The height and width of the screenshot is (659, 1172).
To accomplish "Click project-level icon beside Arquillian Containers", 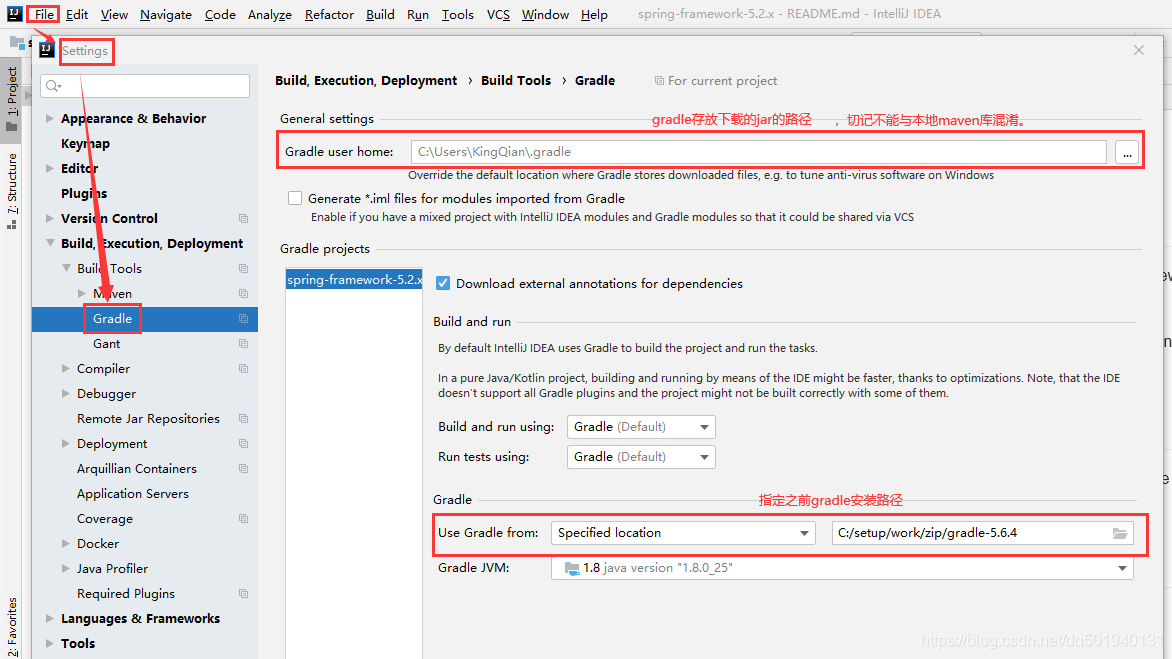I will (x=244, y=468).
